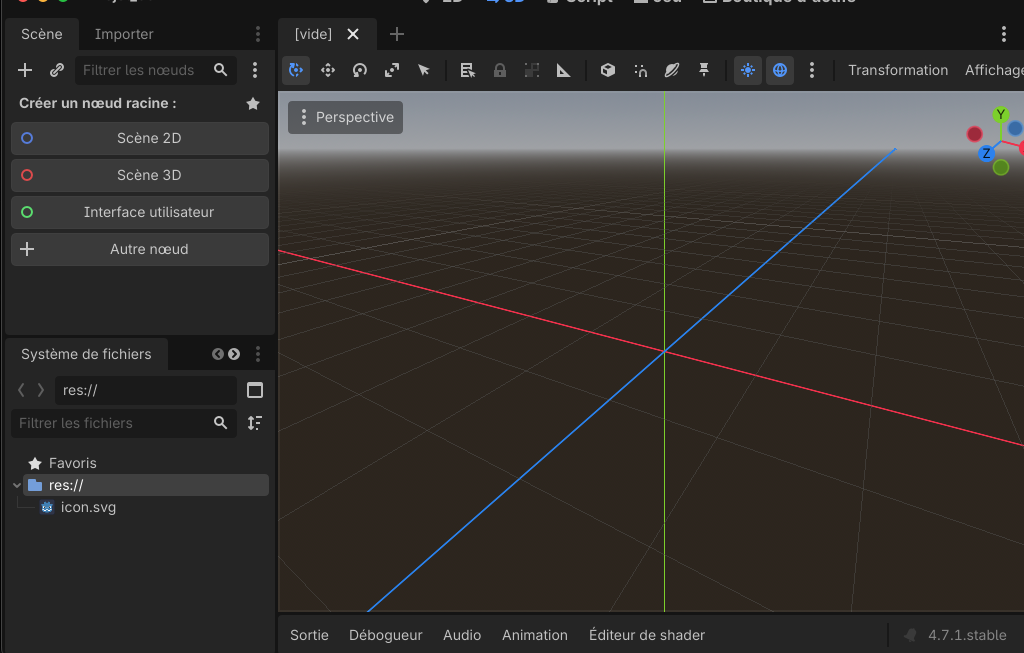The width and height of the screenshot is (1024, 653).
Task: Collapse the res:// folder tree
Action: (x=17, y=485)
